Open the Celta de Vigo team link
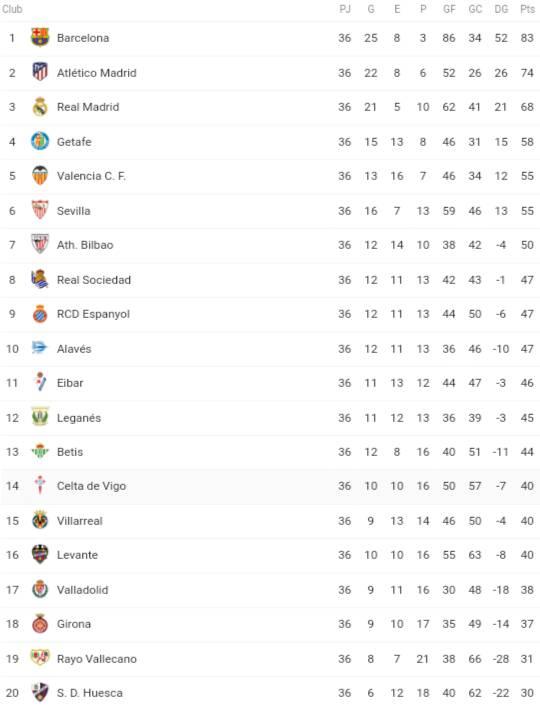The width and height of the screenshot is (540, 708). [91, 486]
